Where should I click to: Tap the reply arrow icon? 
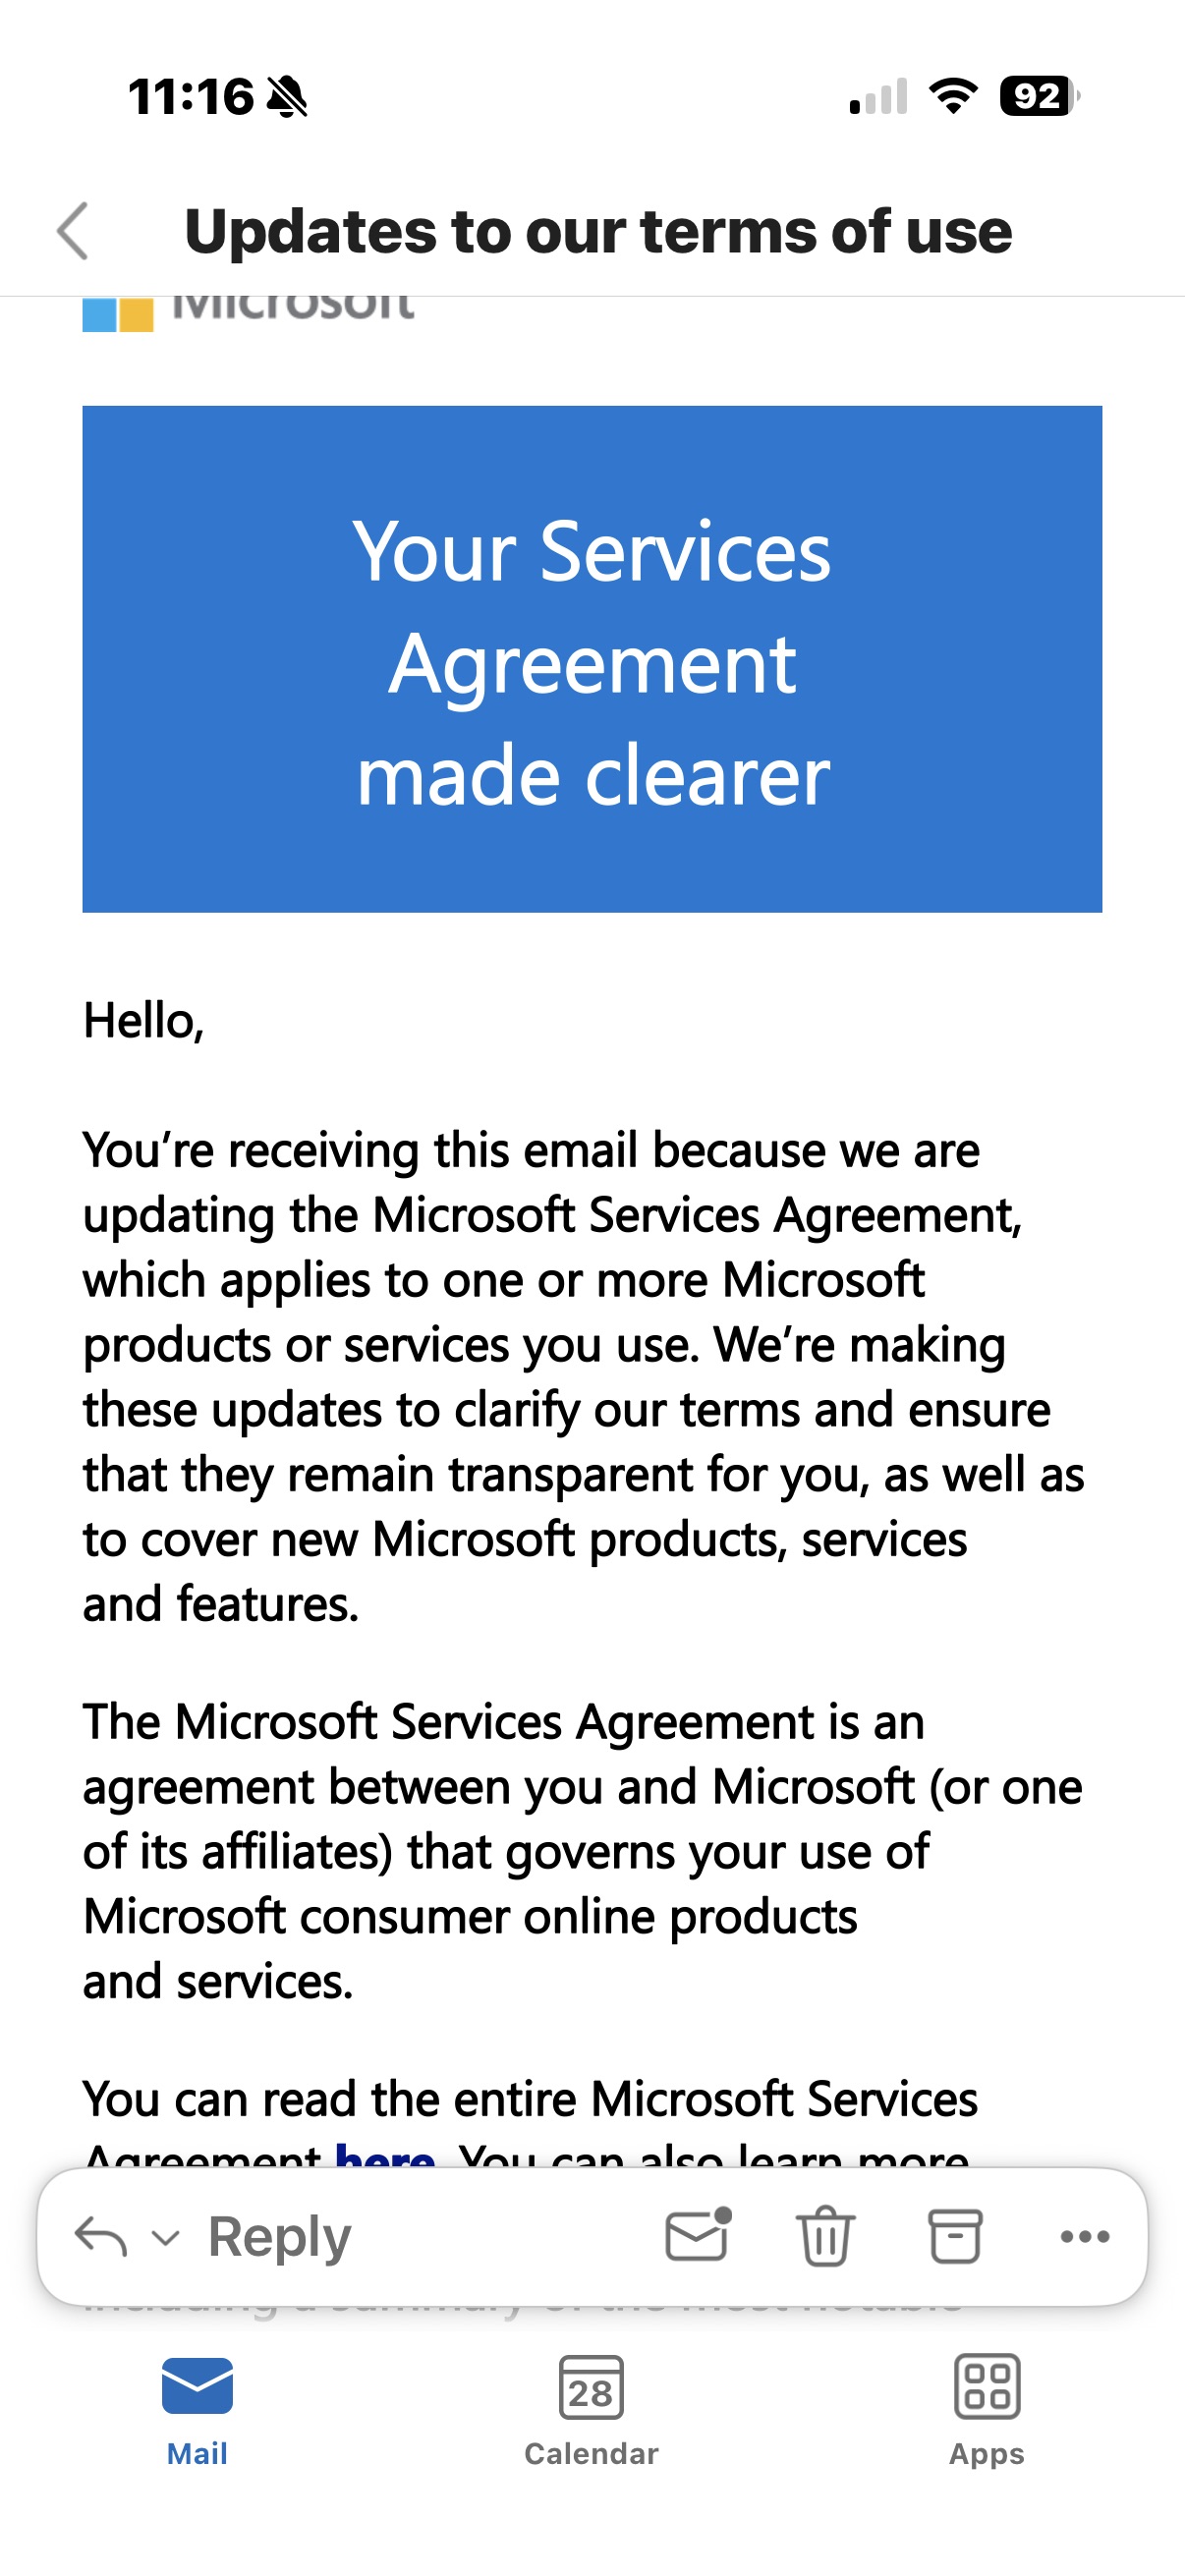[x=101, y=2237]
